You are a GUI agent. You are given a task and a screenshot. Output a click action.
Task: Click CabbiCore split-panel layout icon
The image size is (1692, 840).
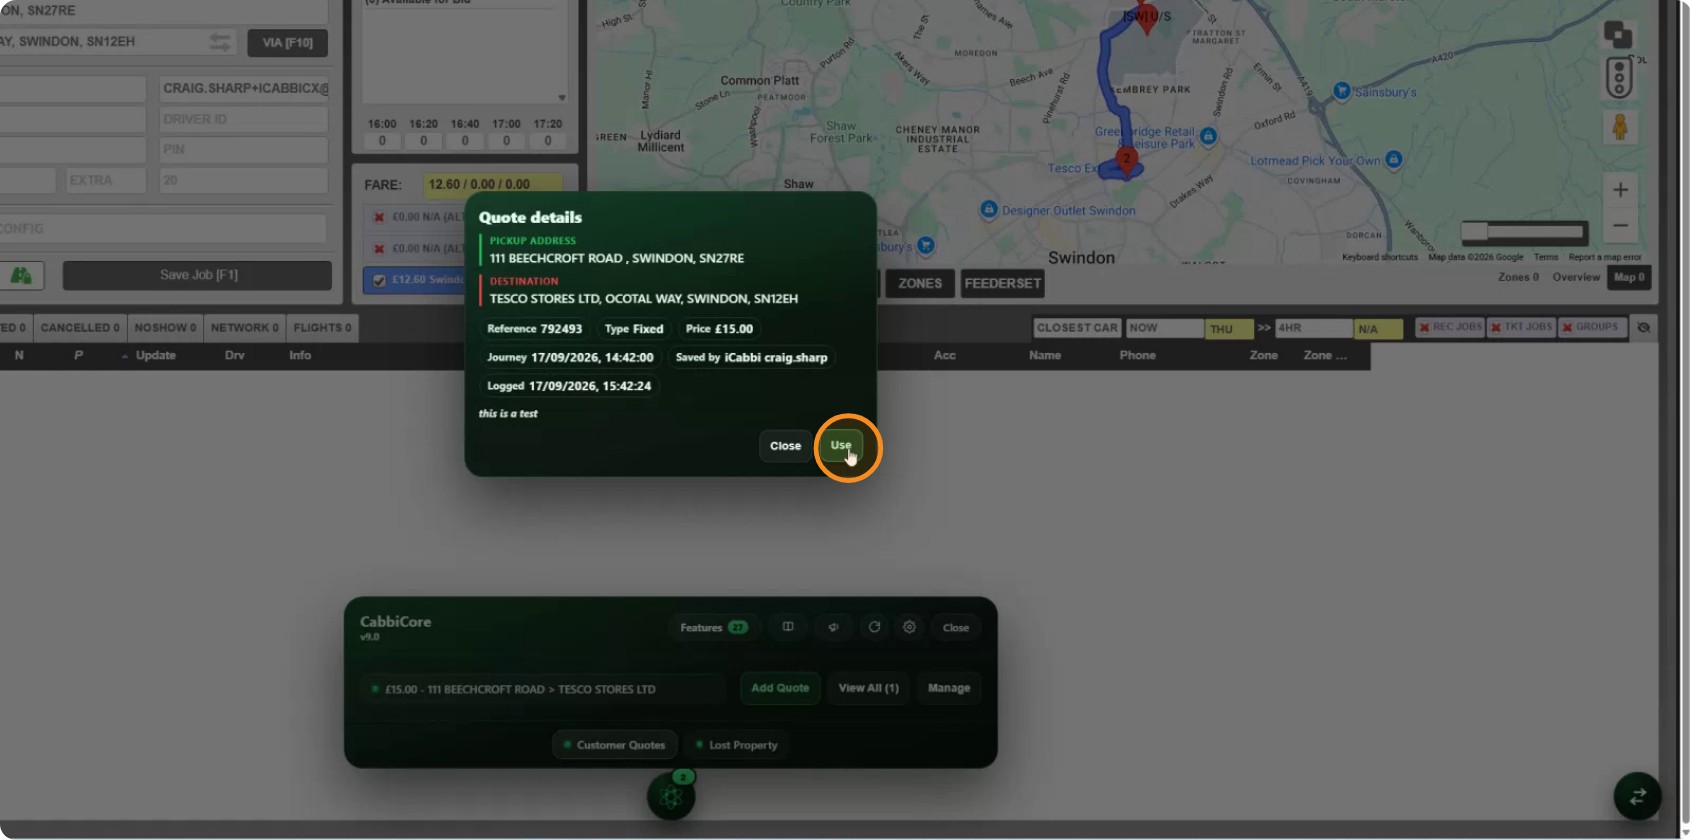coord(788,627)
